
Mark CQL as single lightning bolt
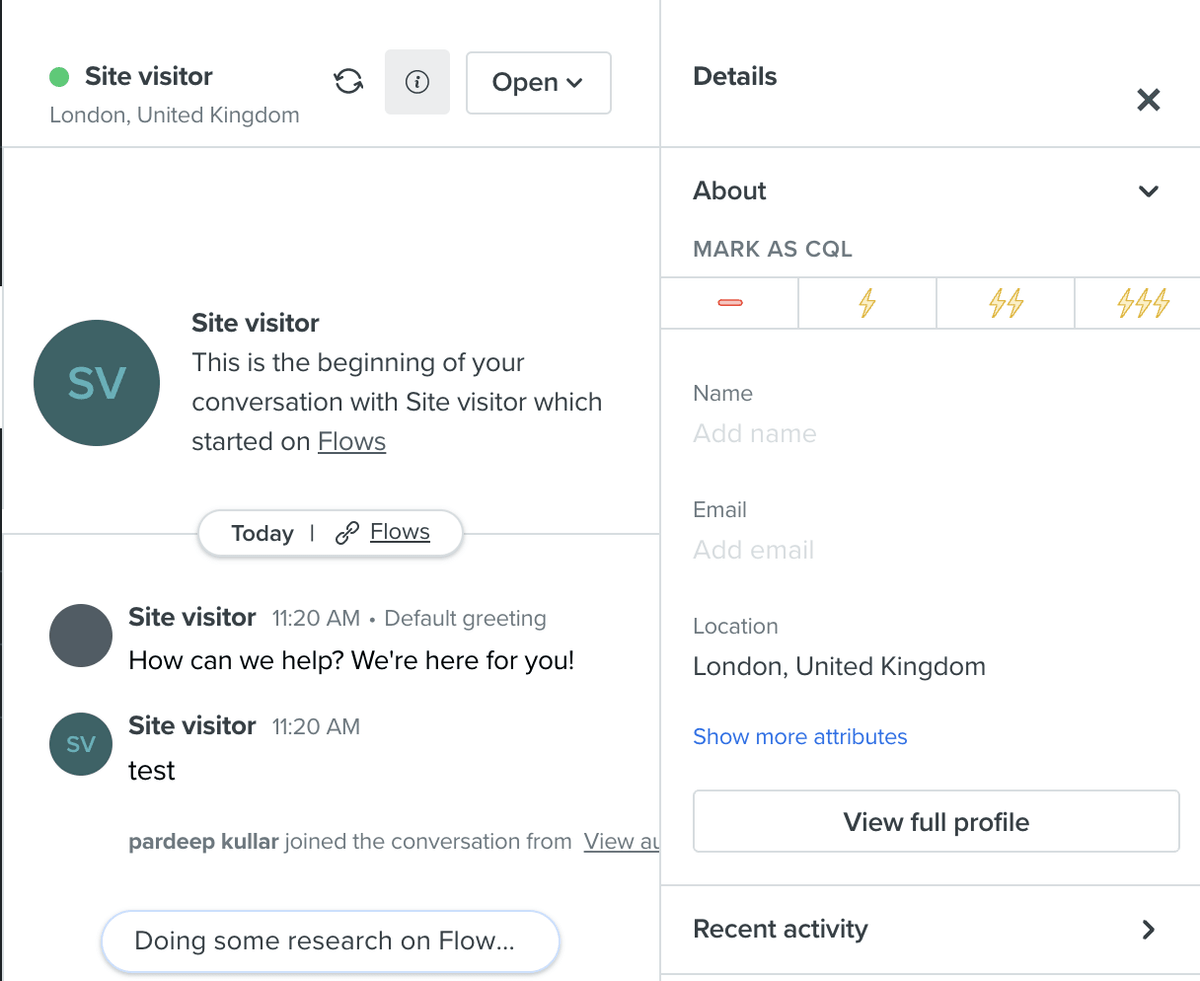tap(867, 303)
